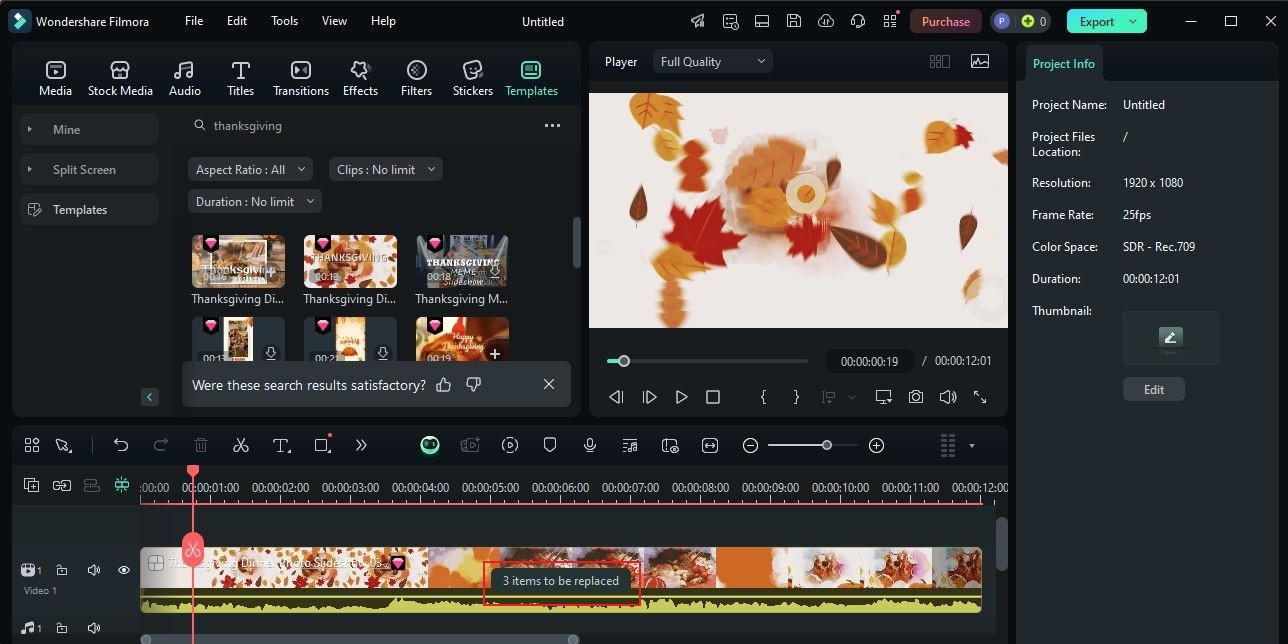Dismiss the search feedback prompt

549,385
